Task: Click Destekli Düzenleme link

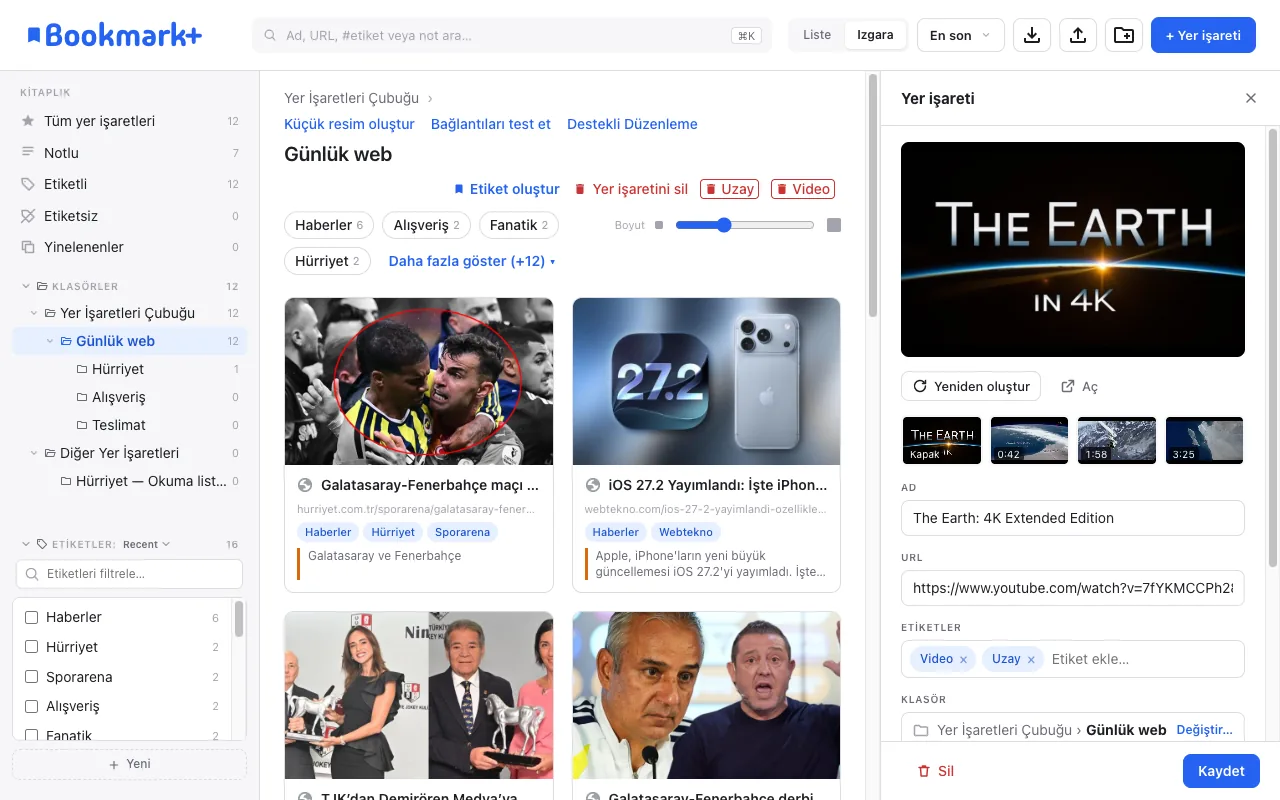Action: 632,124
